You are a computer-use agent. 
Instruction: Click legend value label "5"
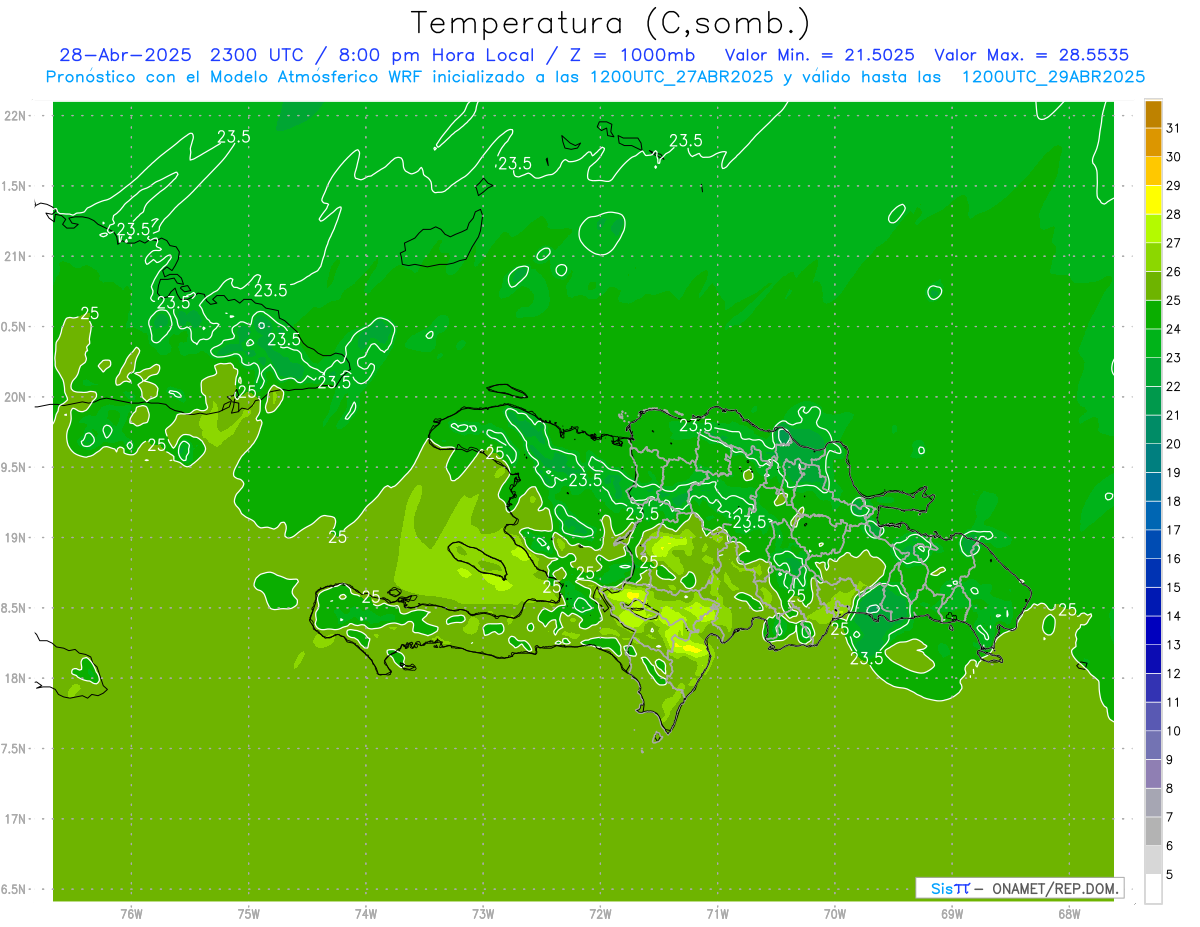[x=1170, y=875]
